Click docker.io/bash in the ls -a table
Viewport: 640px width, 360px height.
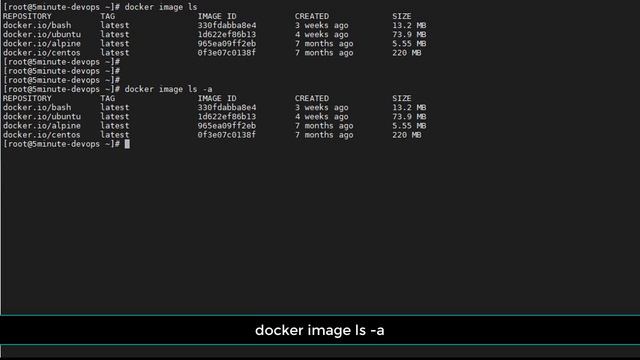37,107
